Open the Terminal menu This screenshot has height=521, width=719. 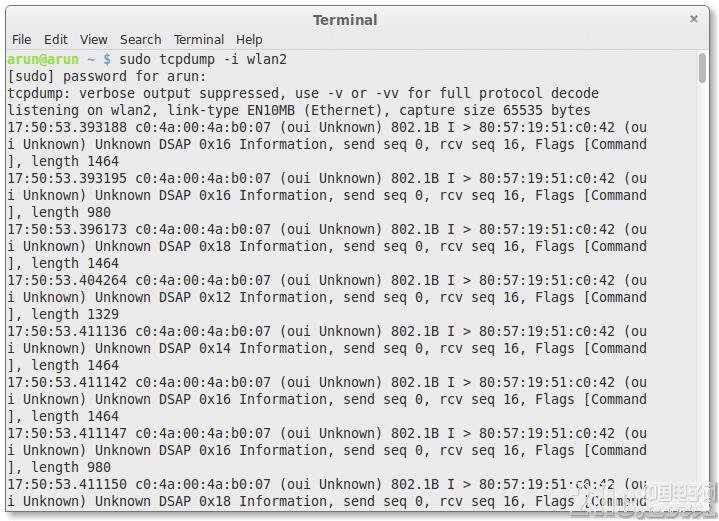pyautogui.click(x=199, y=40)
